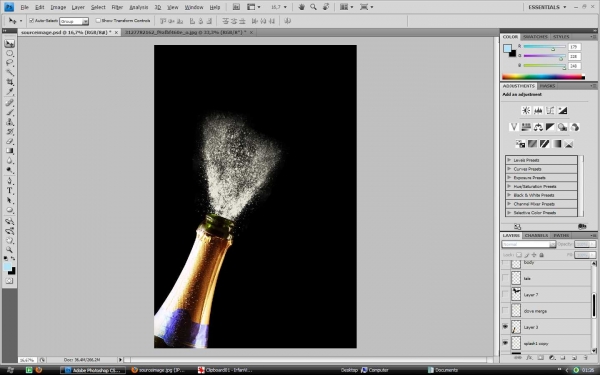Select the Elliptical Marquee tool
The width and height of the screenshot is (600, 375).
[10, 53]
